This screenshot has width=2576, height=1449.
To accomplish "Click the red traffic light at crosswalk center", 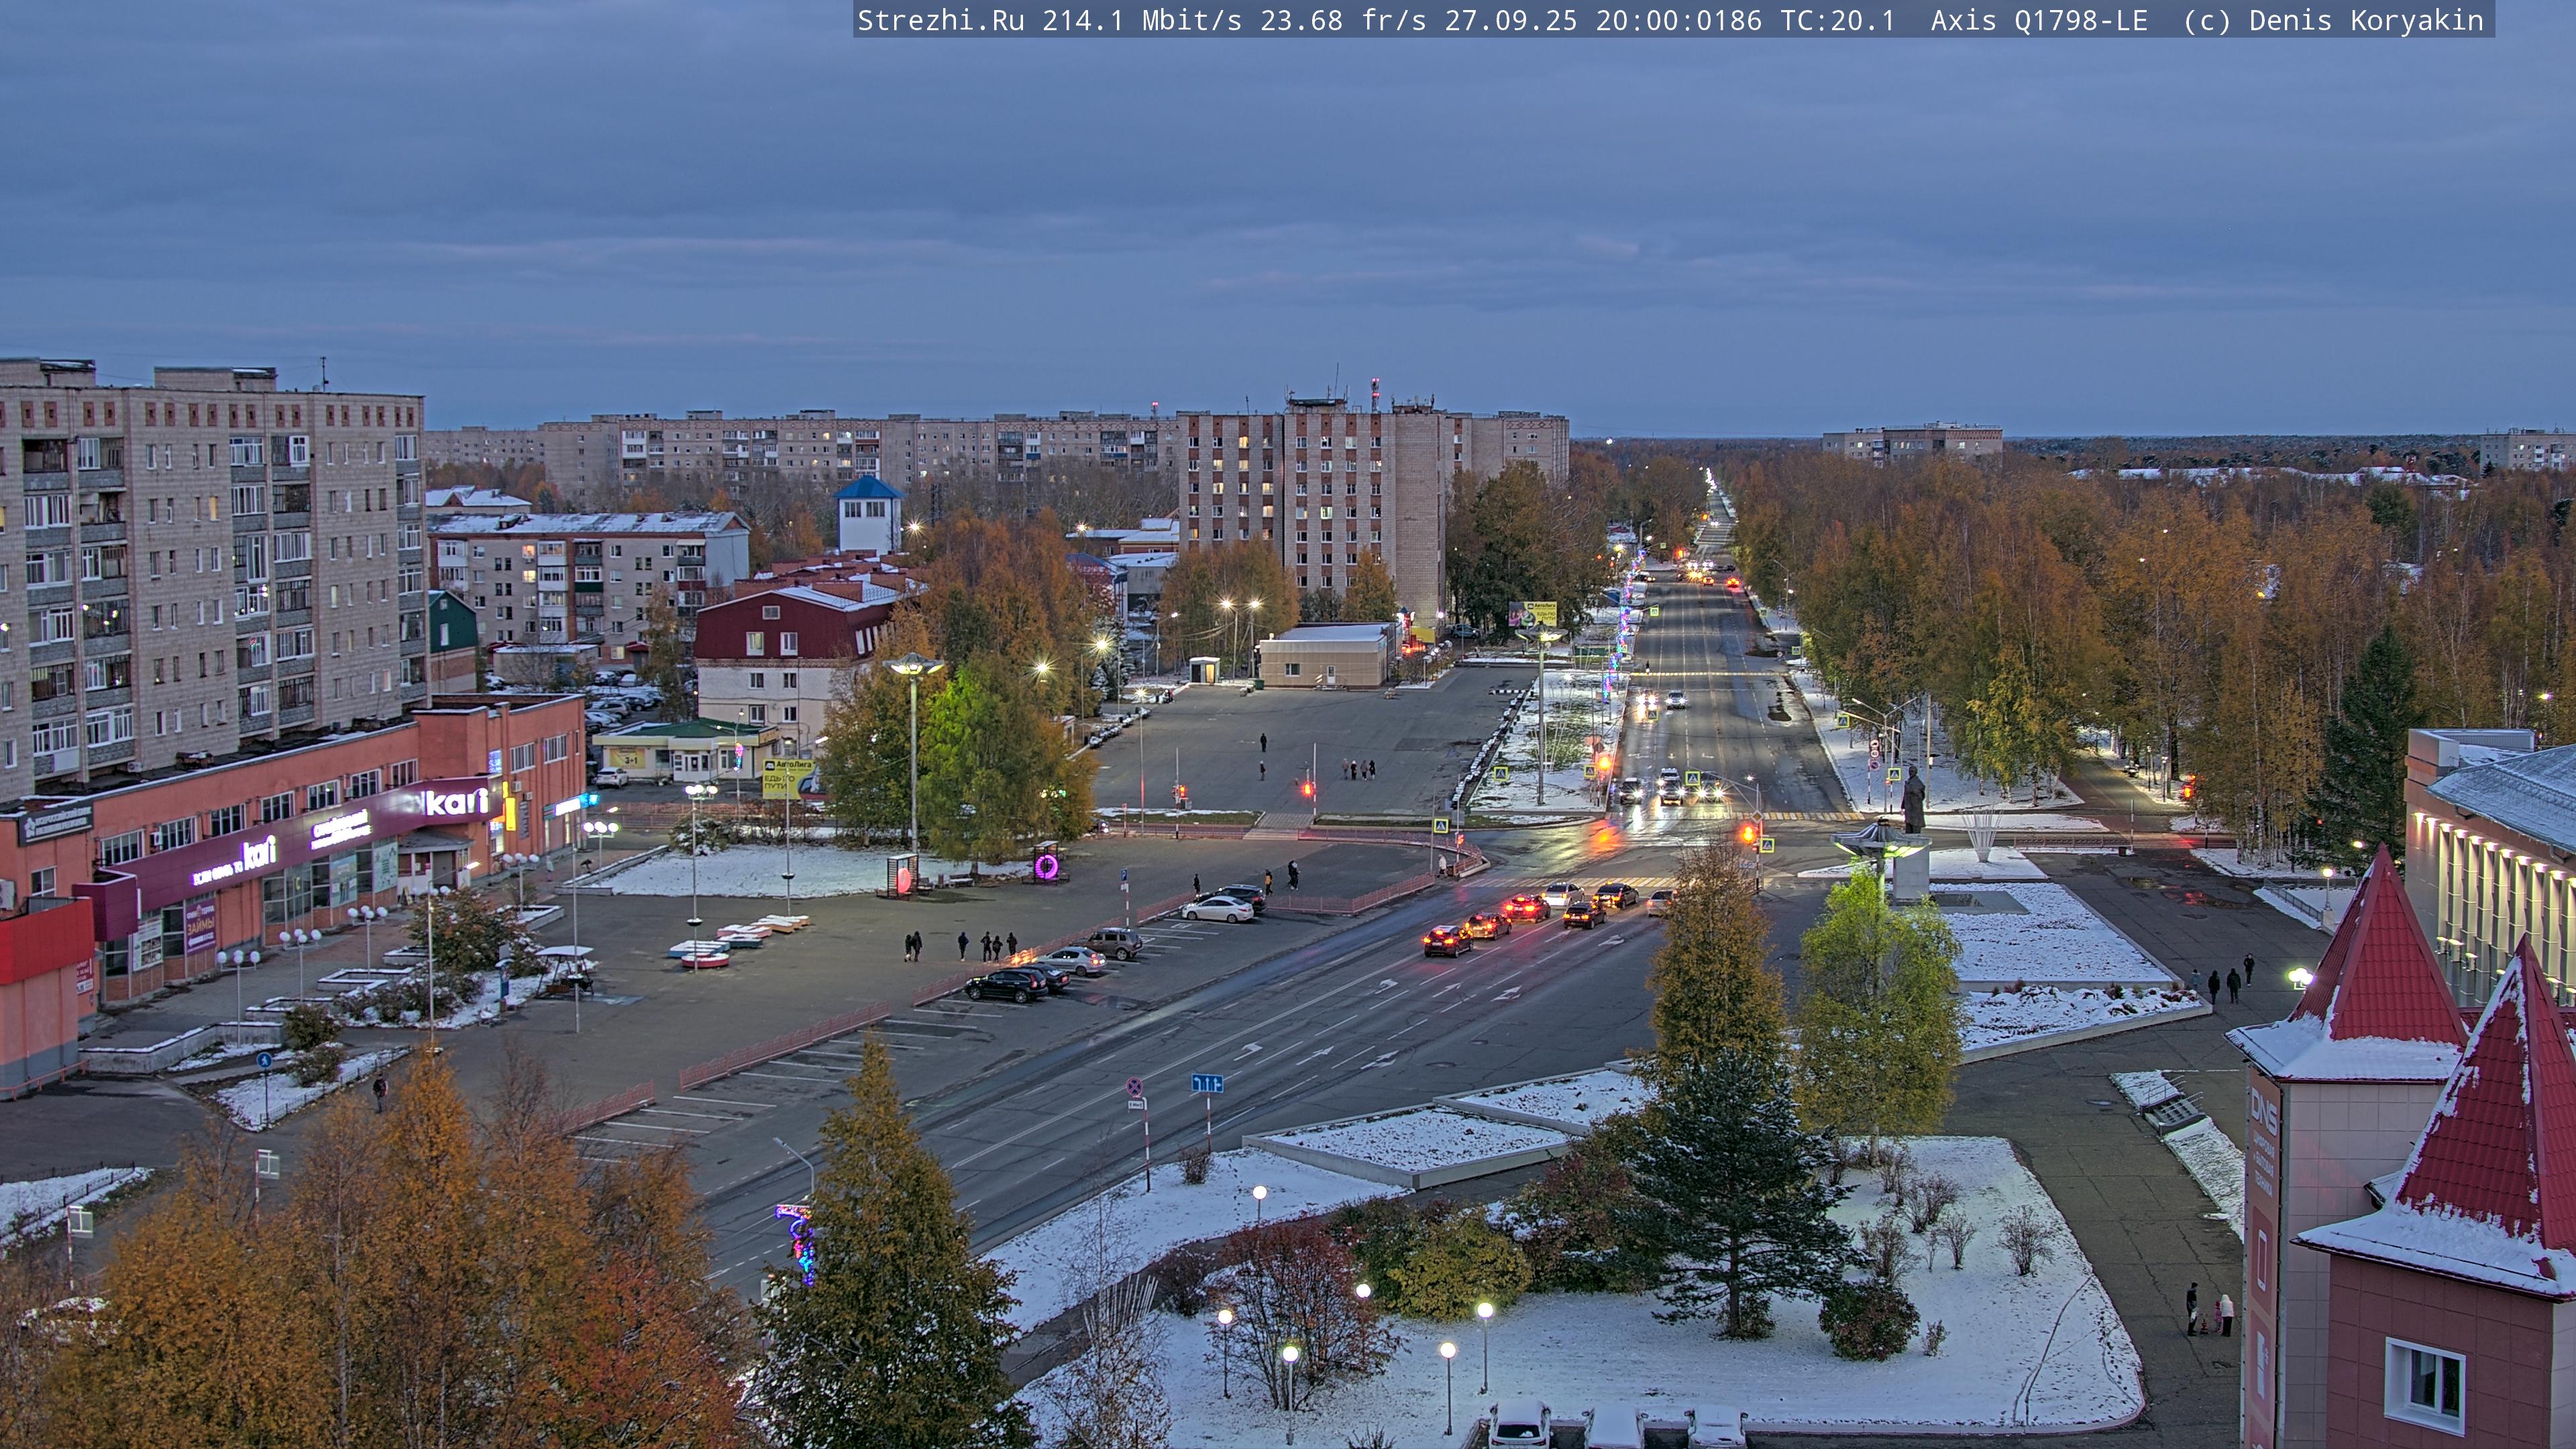I will click(x=1307, y=789).
